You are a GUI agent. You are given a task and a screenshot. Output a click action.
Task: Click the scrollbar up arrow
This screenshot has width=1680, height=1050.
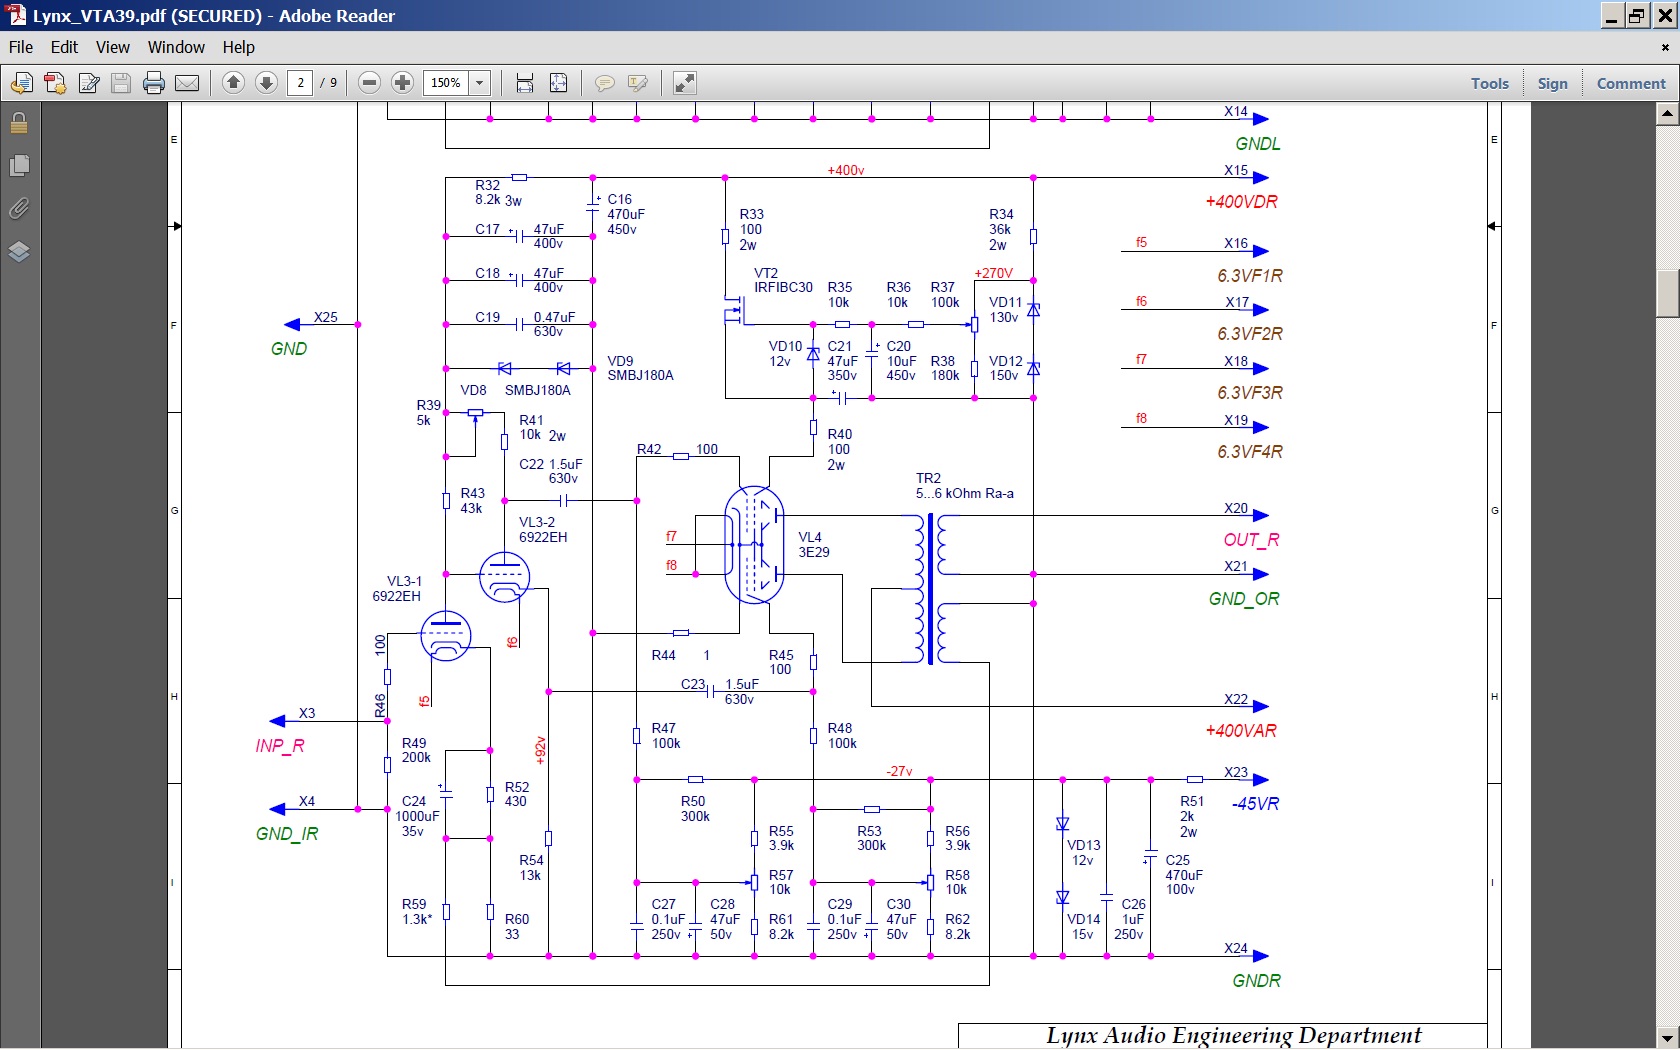coord(1667,113)
